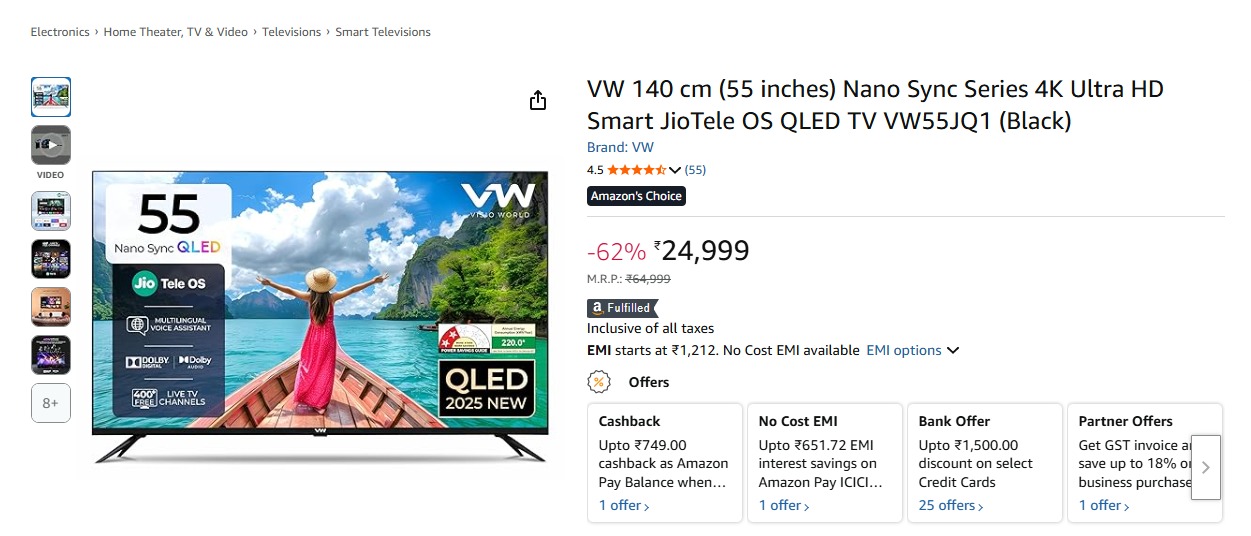1251x536 pixels.
Task: Visit the Brand: VW link
Action: 620,148
